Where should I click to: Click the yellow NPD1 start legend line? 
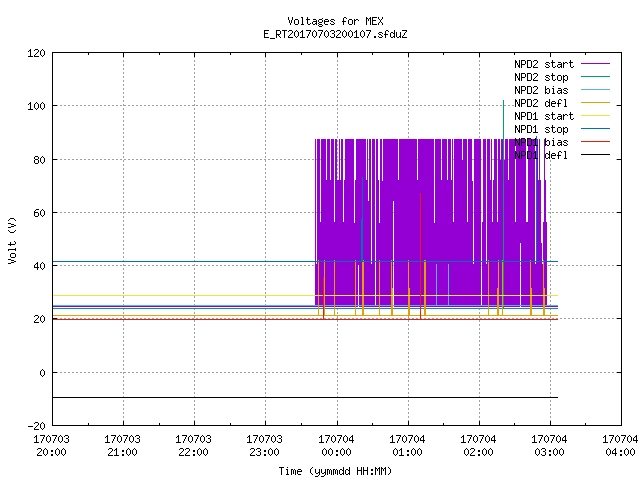point(595,116)
